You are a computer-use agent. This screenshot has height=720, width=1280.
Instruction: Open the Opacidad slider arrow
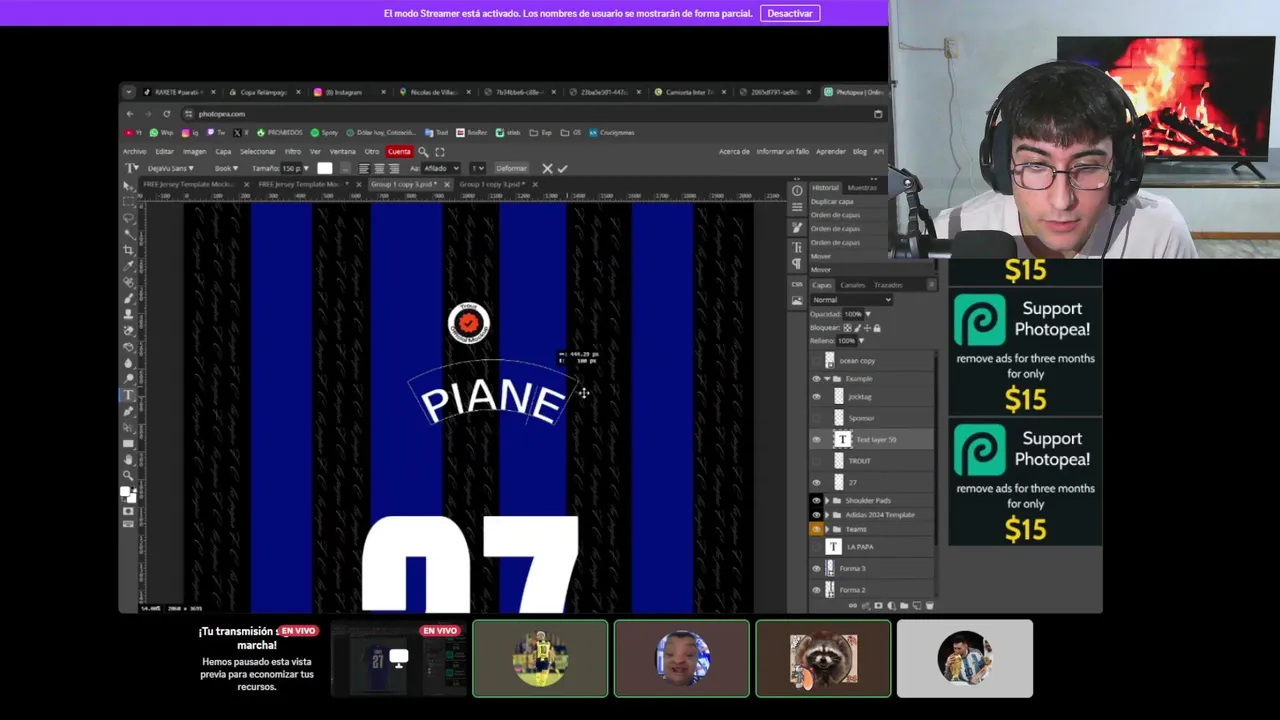click(x=867, y=314)
